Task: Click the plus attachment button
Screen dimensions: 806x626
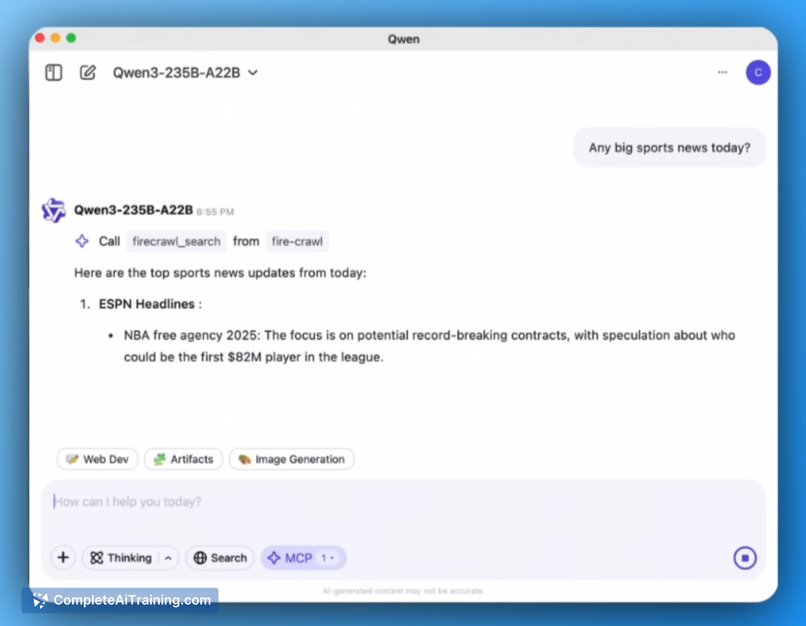Action: pyautogui.click(x=63, y=558)
